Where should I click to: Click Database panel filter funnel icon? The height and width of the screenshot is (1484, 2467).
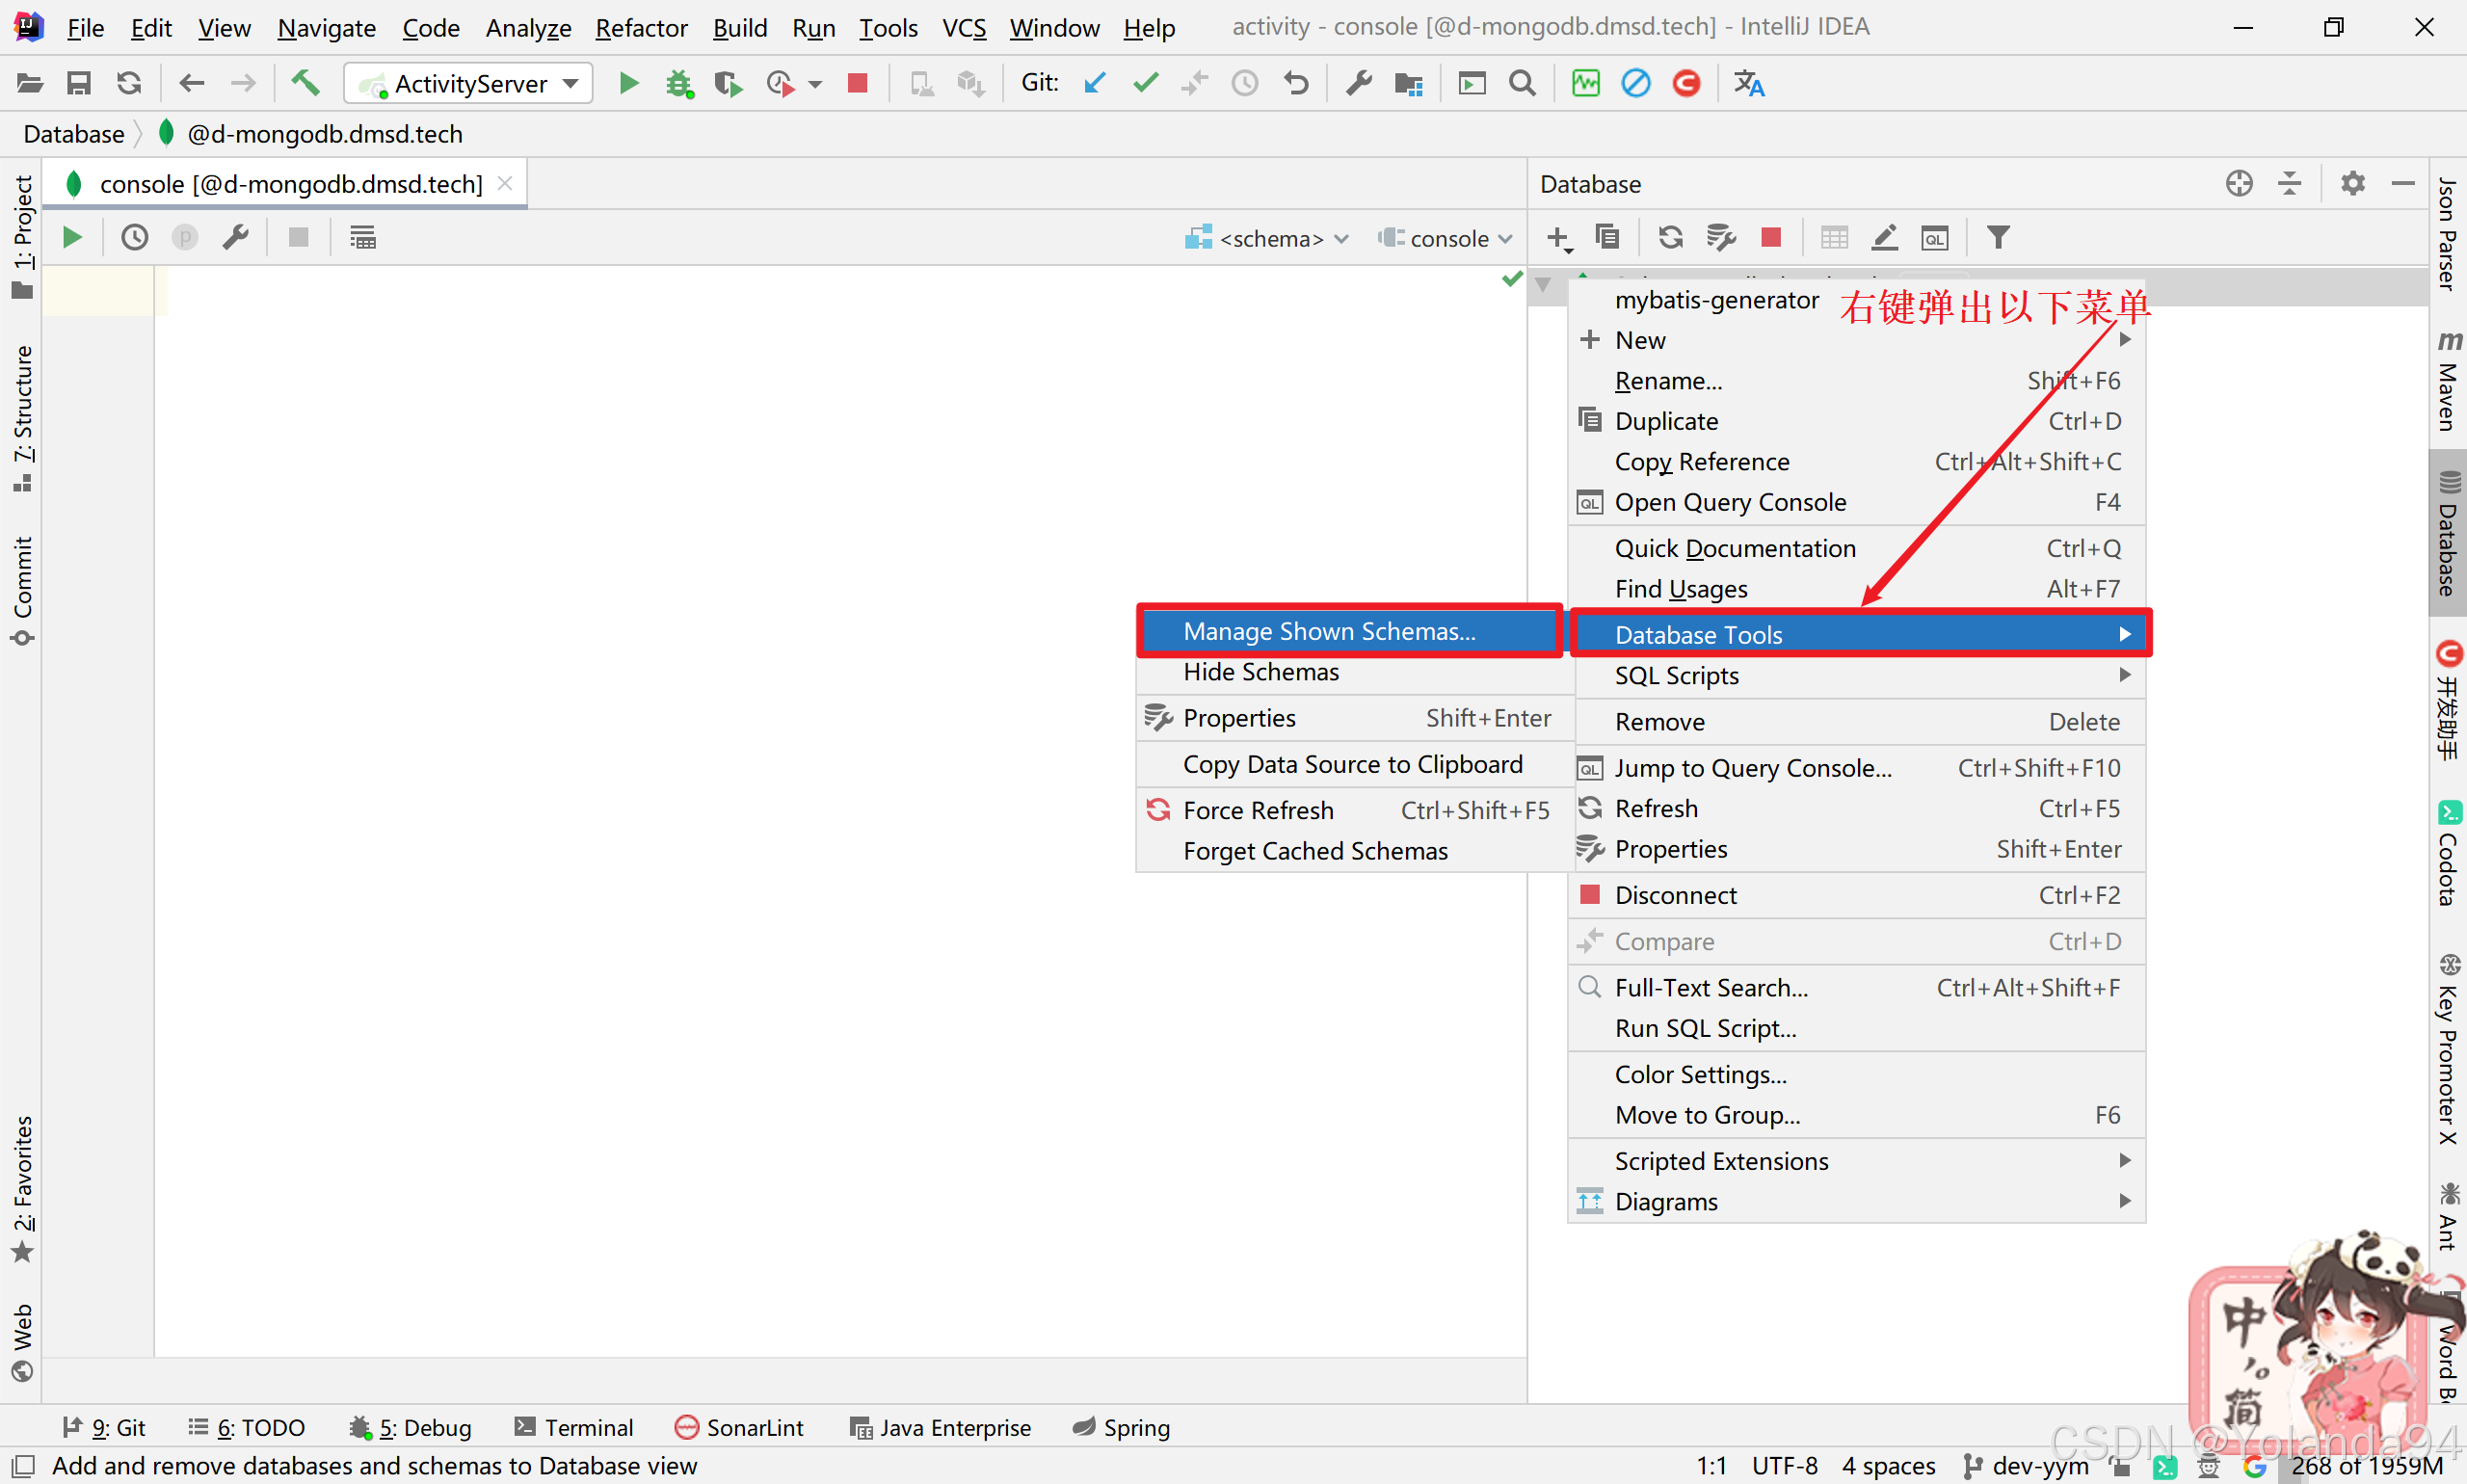pyautogui.click(x=1997, y=238)
